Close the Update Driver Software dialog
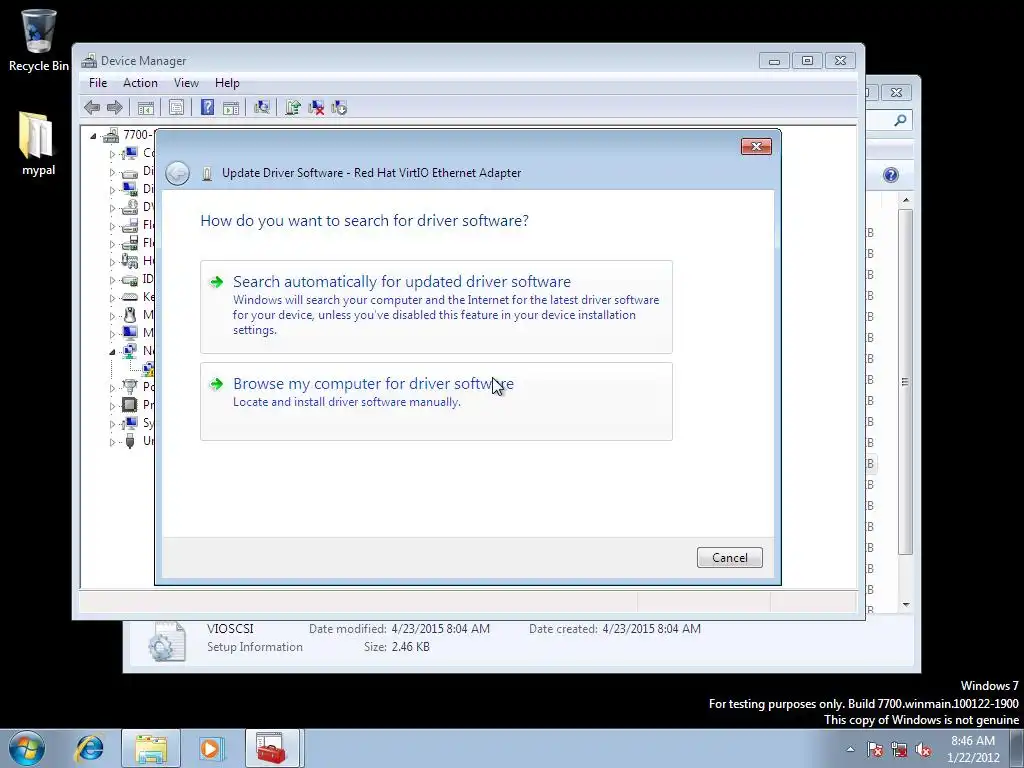Screen dimensions: 1024x768 click(x=756, y=146)
